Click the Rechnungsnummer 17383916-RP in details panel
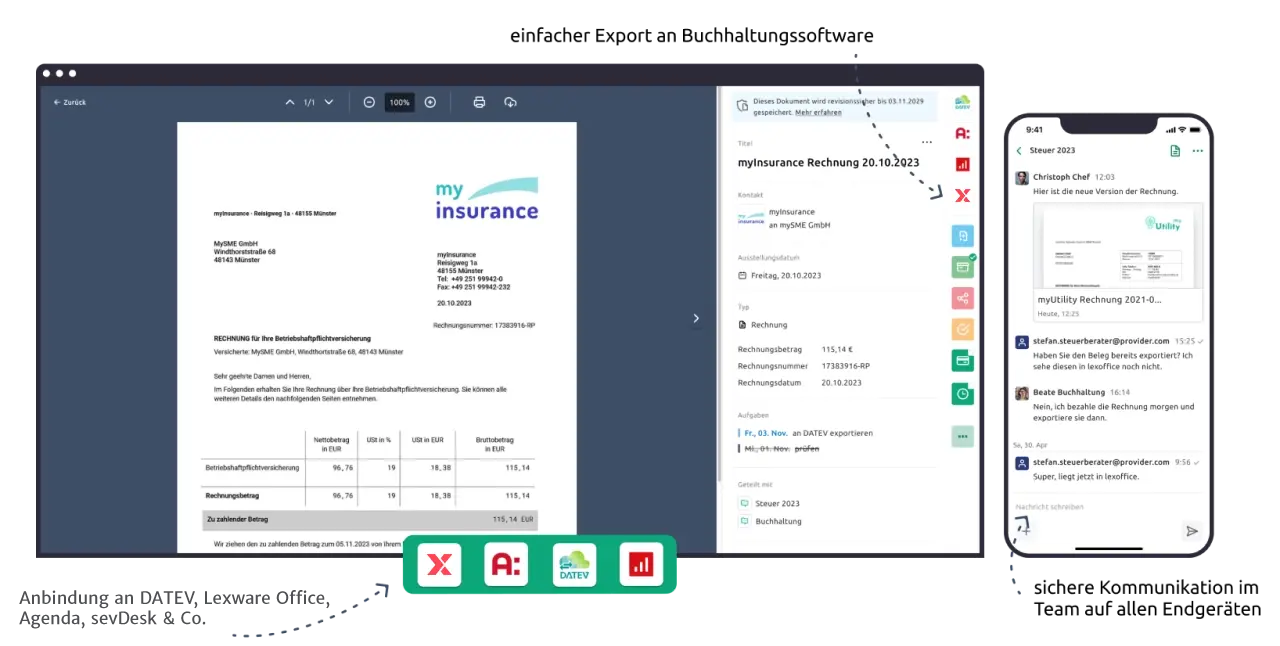Screen dimensions: 1280x646 point(846,366)
